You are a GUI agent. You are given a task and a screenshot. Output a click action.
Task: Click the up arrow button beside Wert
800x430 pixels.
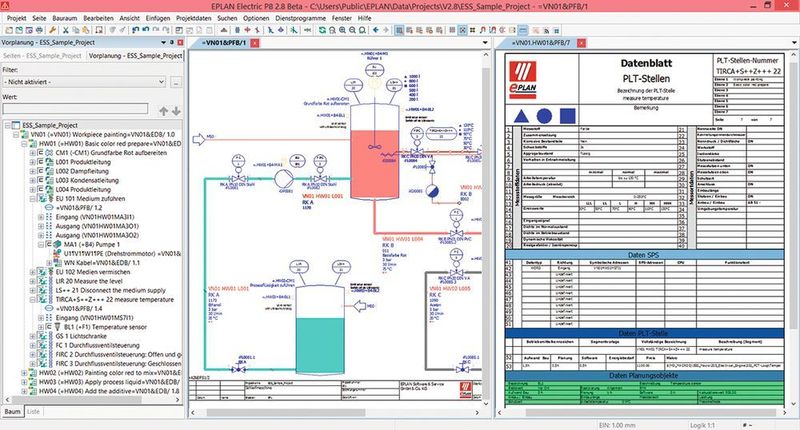tap(163, 111)
